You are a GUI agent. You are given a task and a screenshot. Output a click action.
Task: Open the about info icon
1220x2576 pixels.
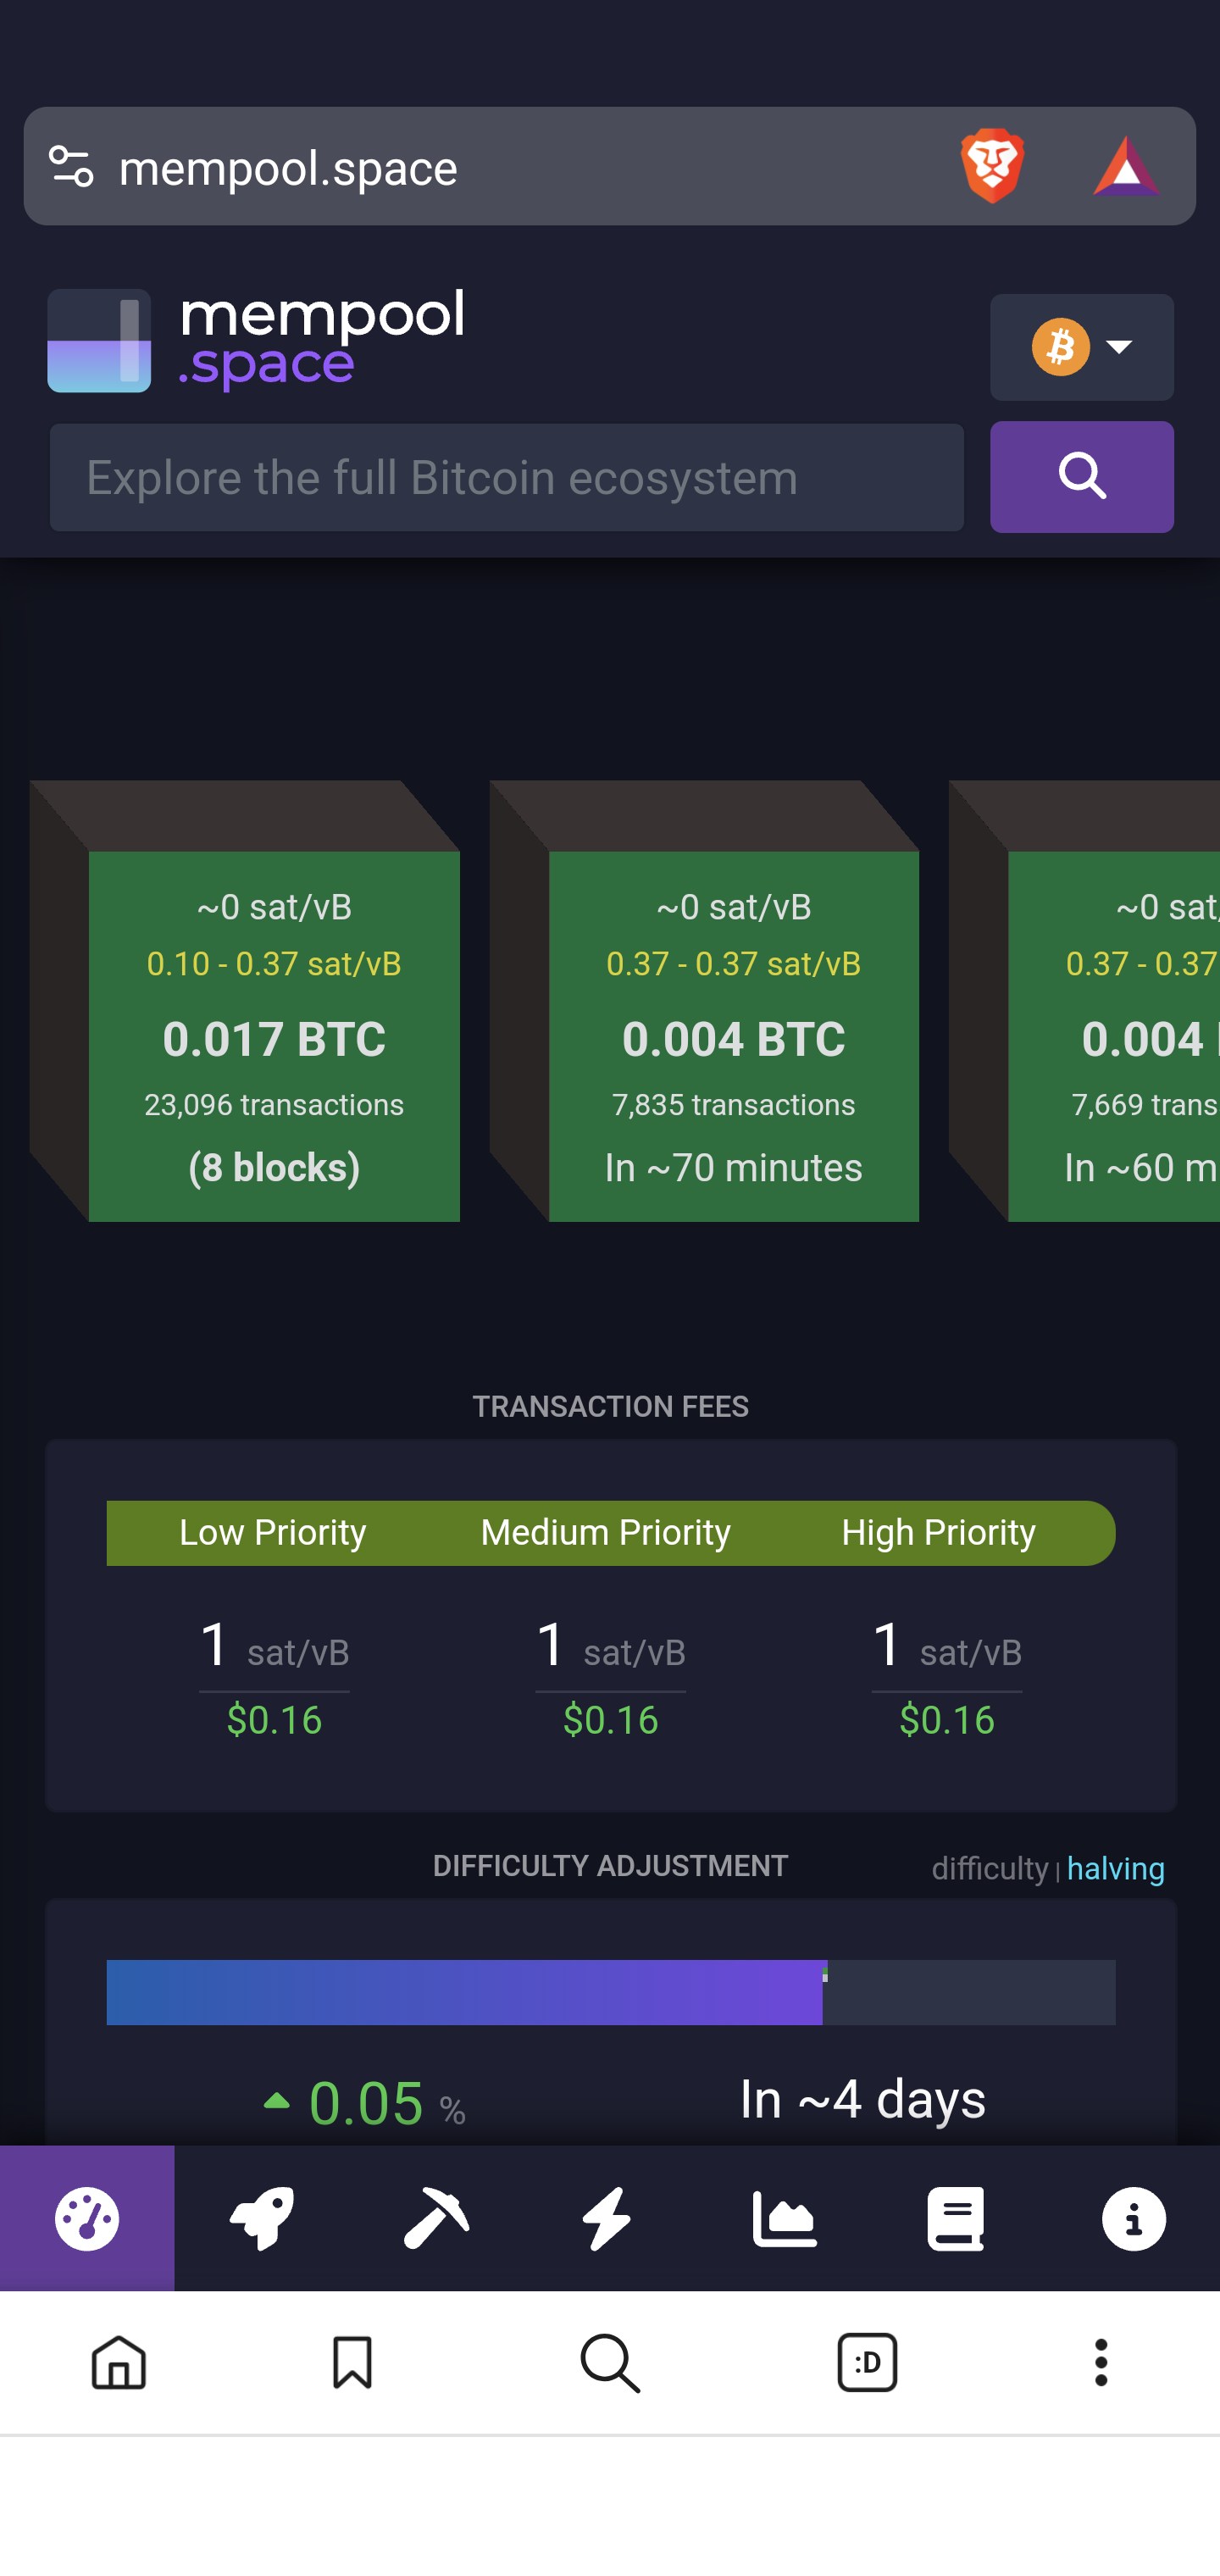tap(1133, 2218)
